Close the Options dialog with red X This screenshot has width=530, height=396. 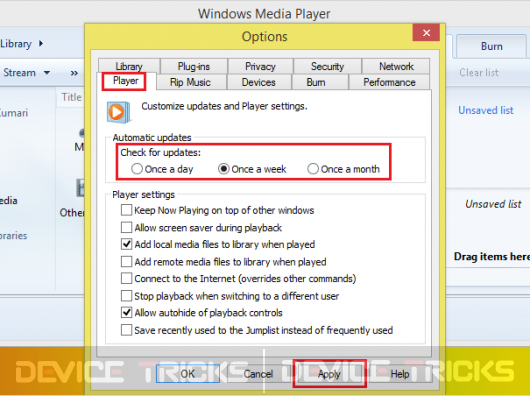tap(426, 33)
